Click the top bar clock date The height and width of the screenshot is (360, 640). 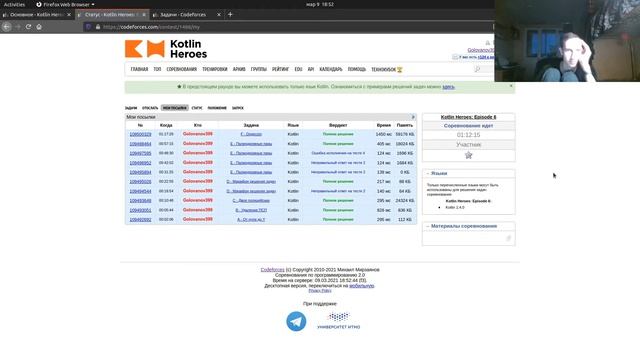point(320,4)
